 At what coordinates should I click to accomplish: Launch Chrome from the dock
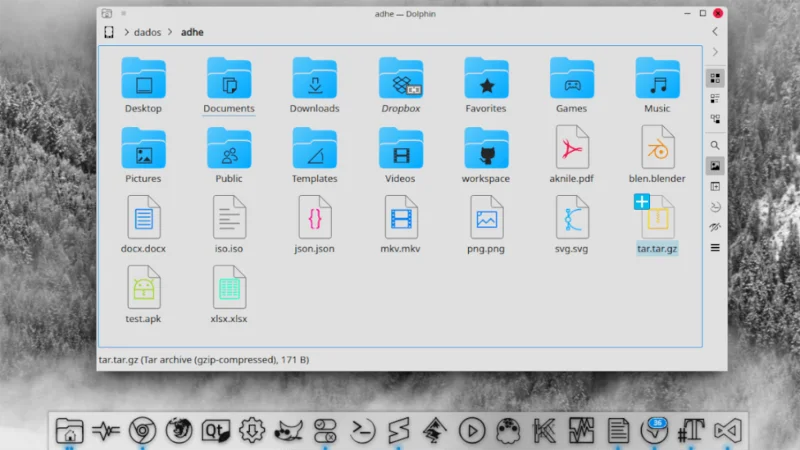pos(142,431)
